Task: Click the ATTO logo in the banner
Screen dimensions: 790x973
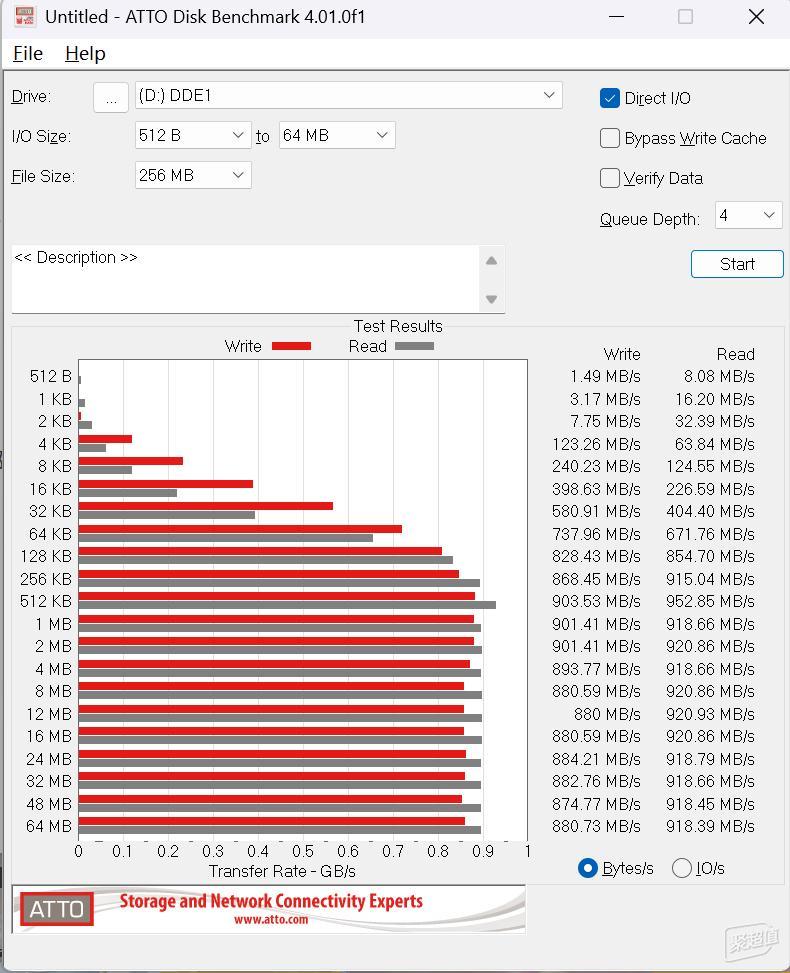Action: tap(56, 909)
